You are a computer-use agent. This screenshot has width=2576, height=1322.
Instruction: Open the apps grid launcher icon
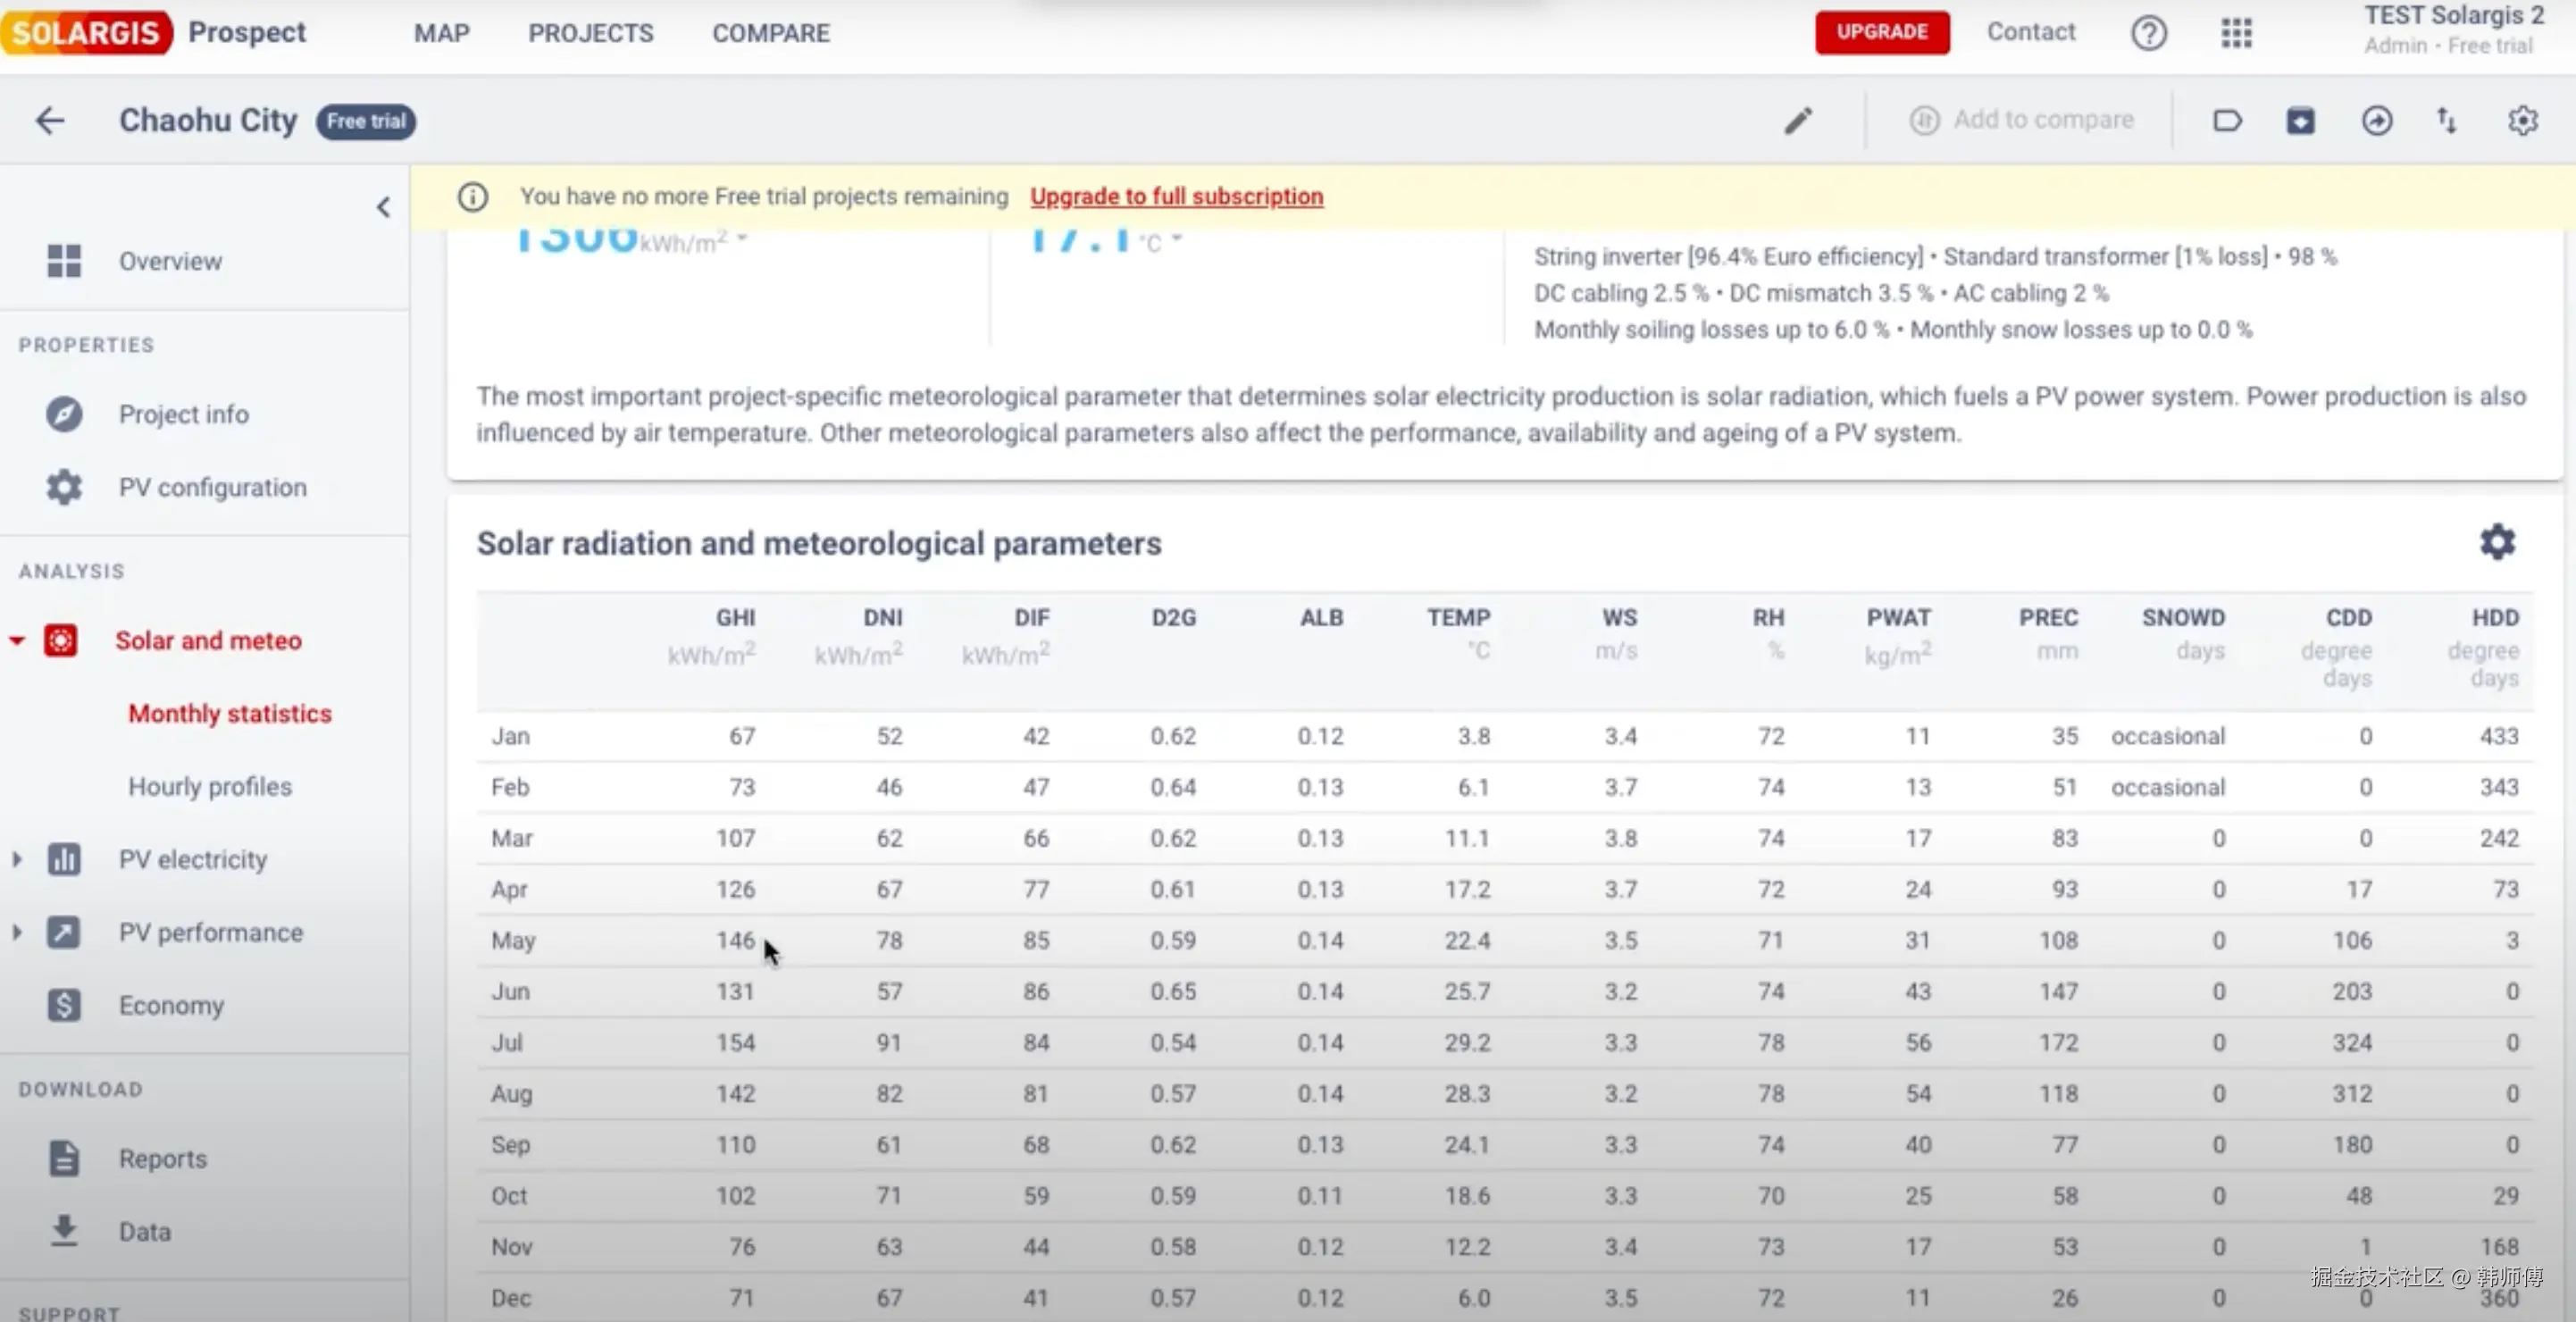(2236, 33)
